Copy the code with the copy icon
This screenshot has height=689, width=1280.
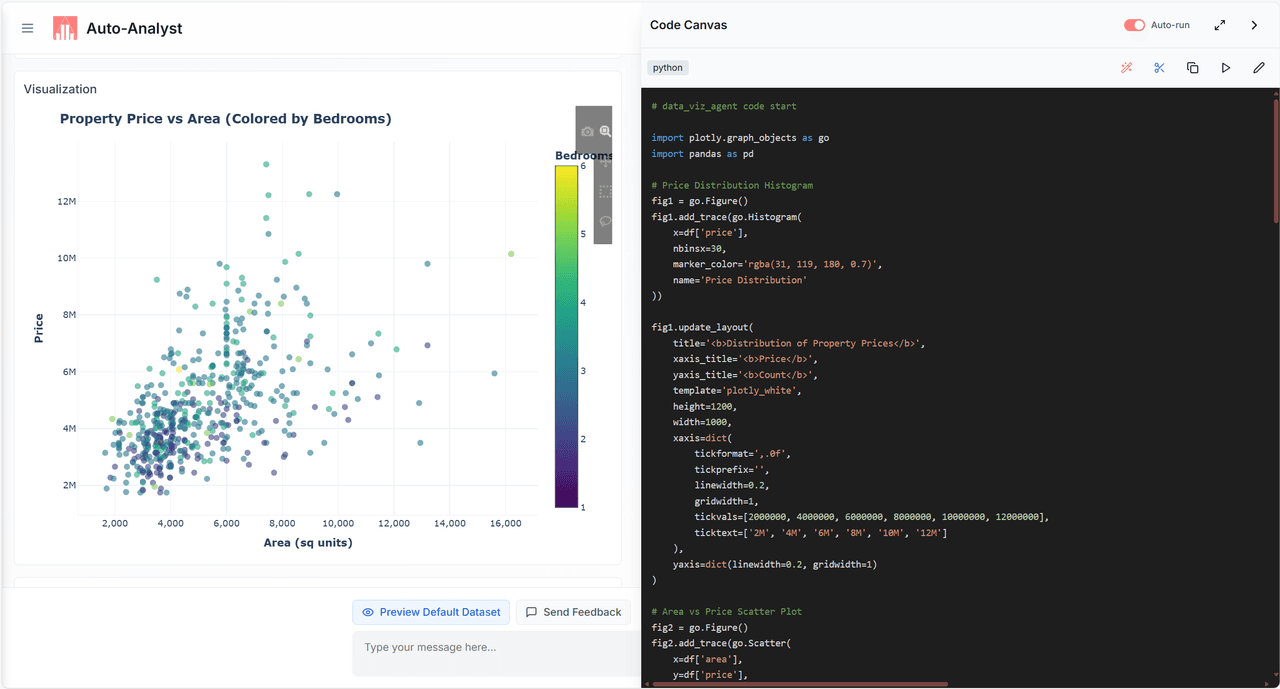(x=1192, y=68)
